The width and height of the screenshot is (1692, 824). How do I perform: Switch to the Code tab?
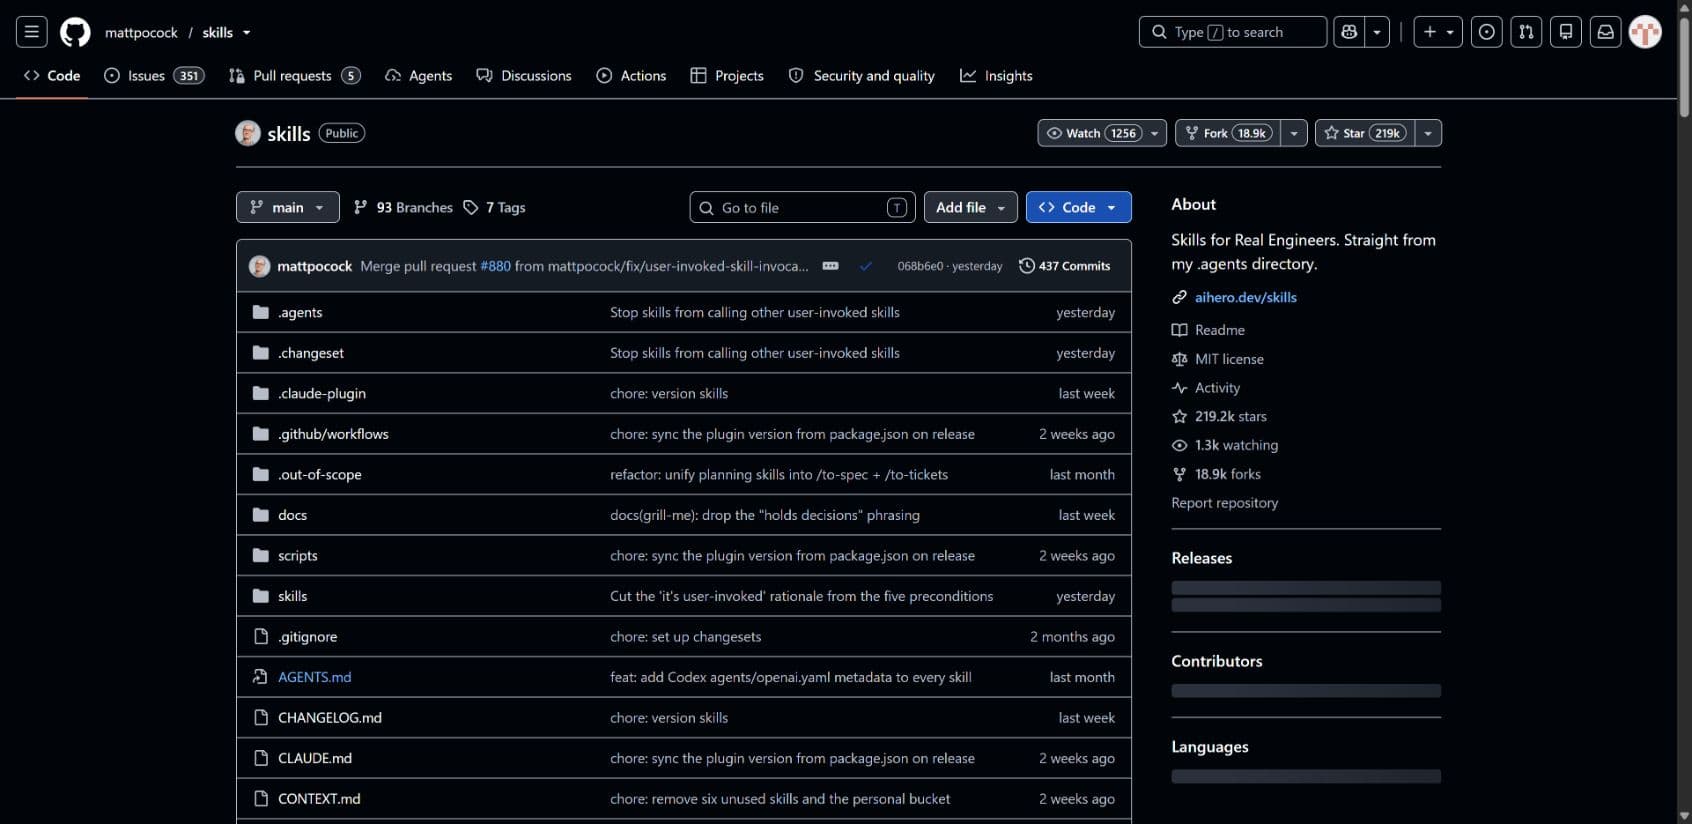(52, 76)
